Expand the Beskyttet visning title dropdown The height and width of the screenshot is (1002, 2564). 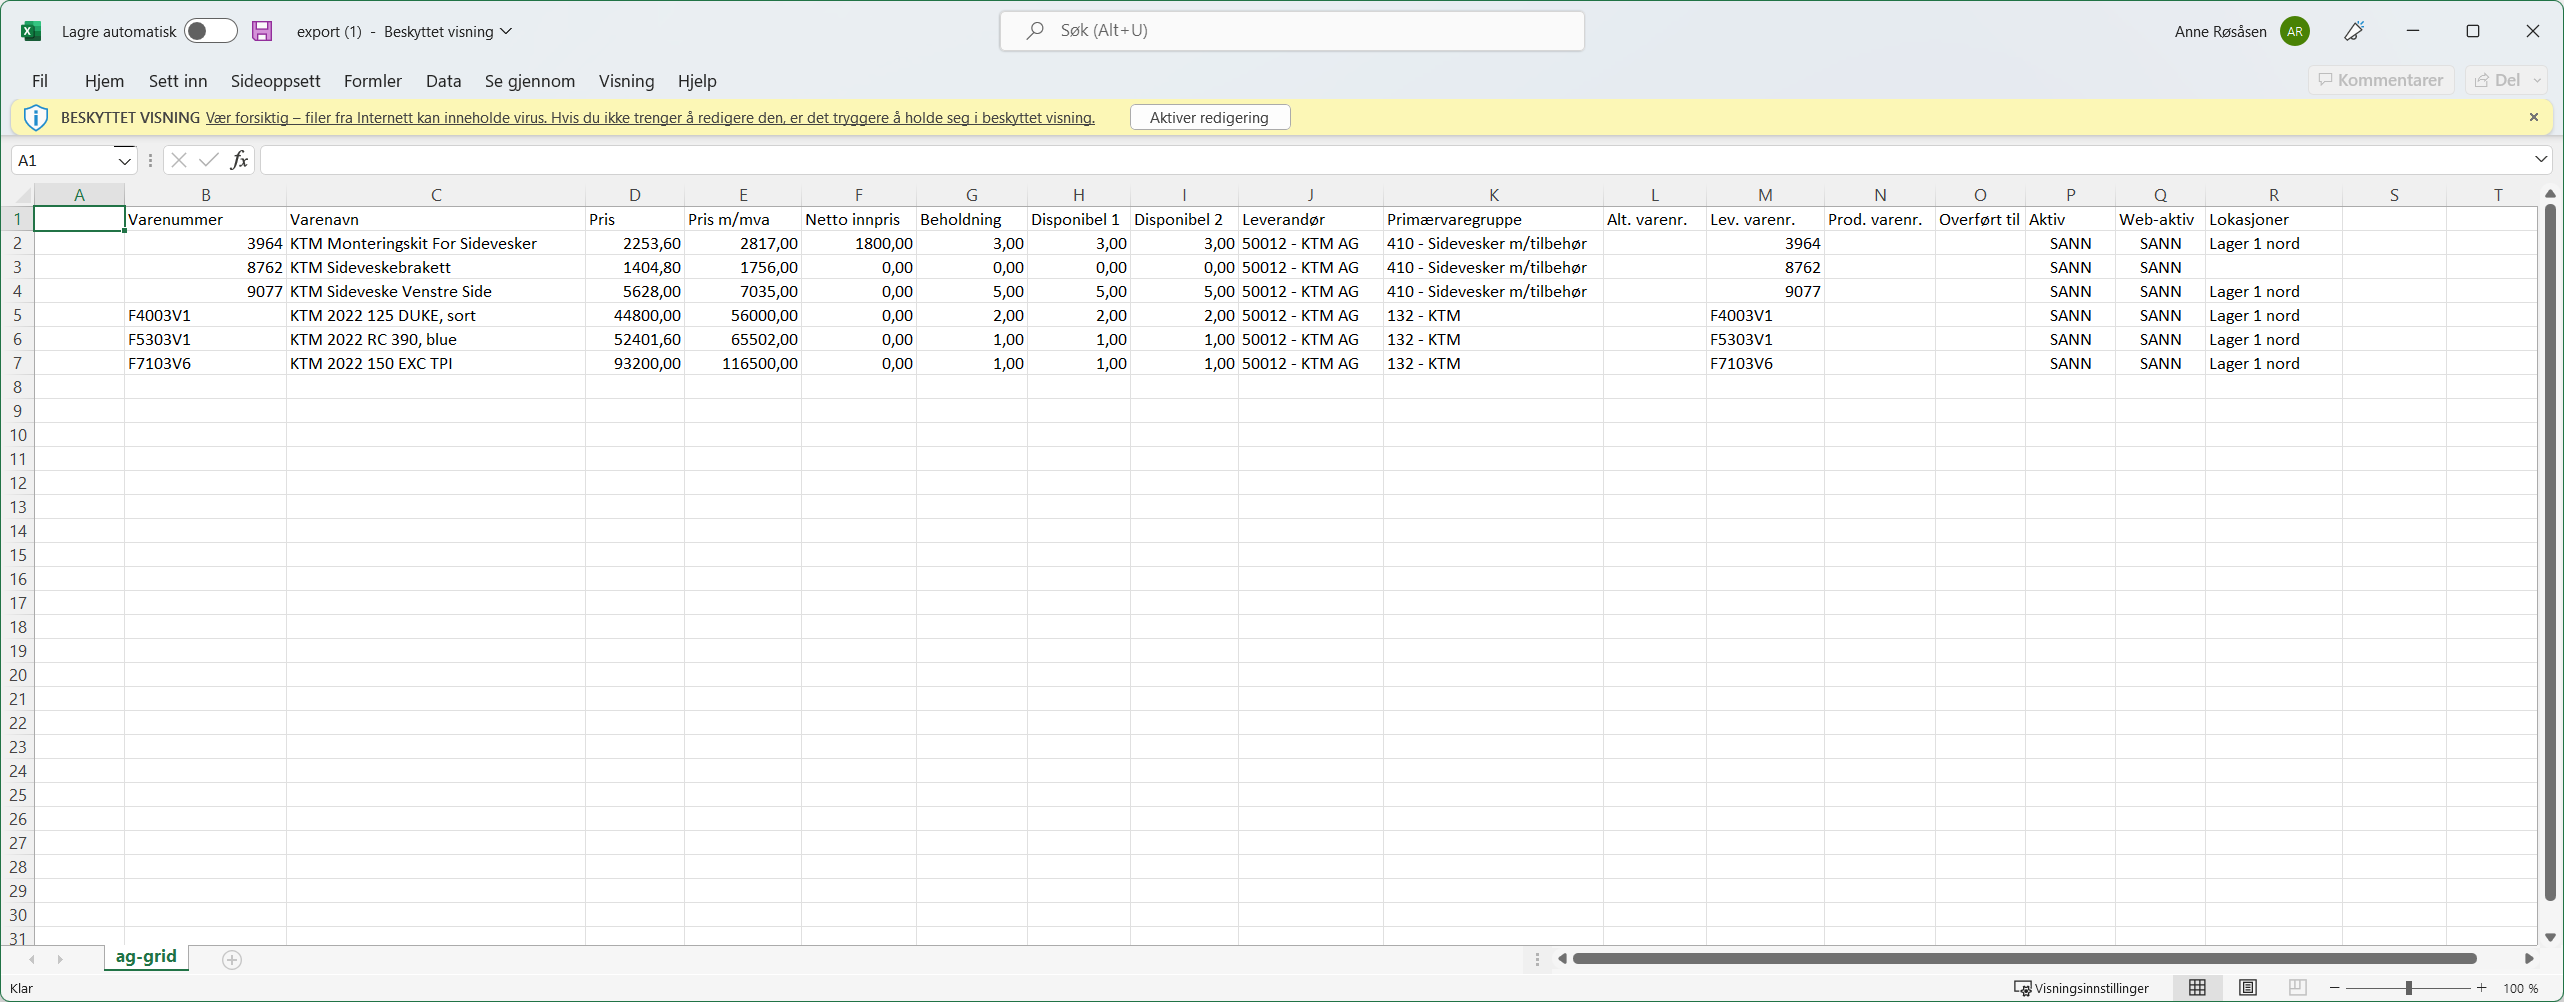506,31
